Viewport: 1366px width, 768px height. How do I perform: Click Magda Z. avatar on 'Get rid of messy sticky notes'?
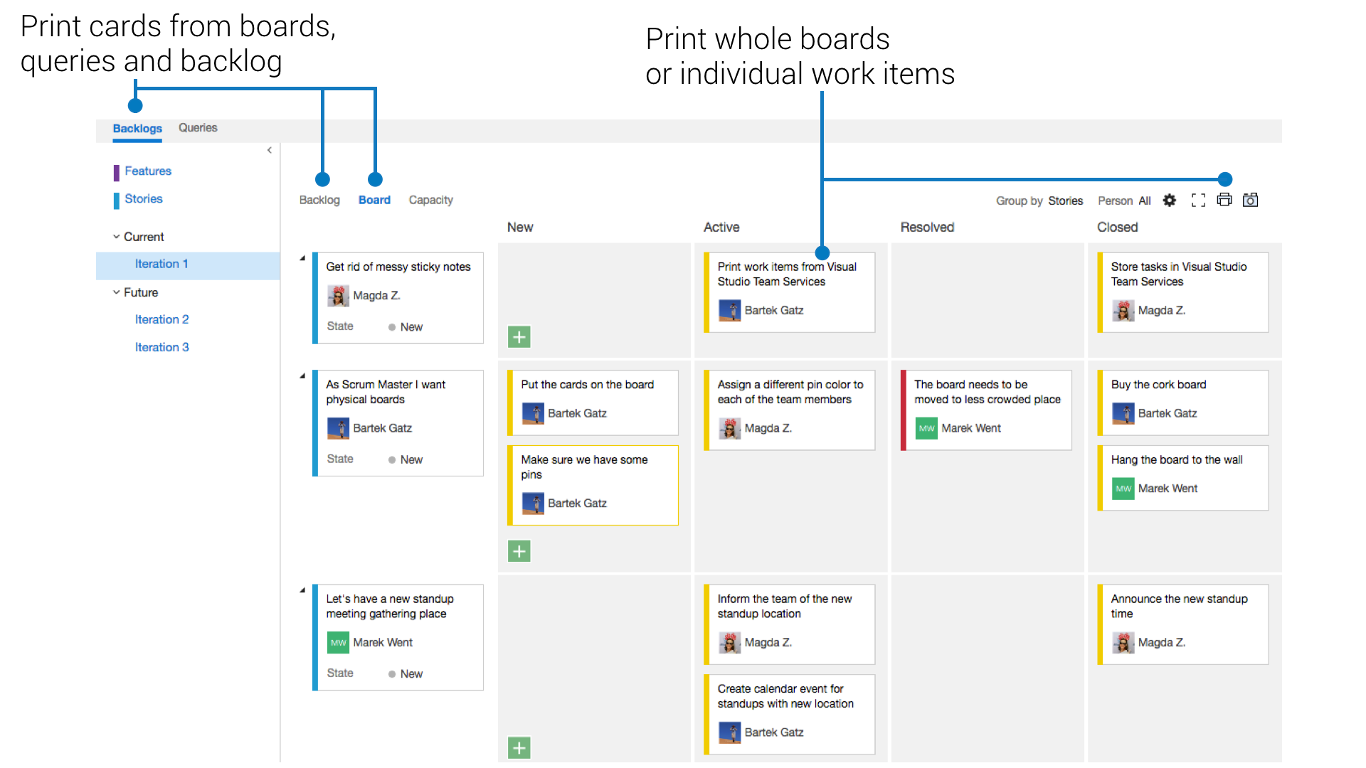[x=338, y=296]
